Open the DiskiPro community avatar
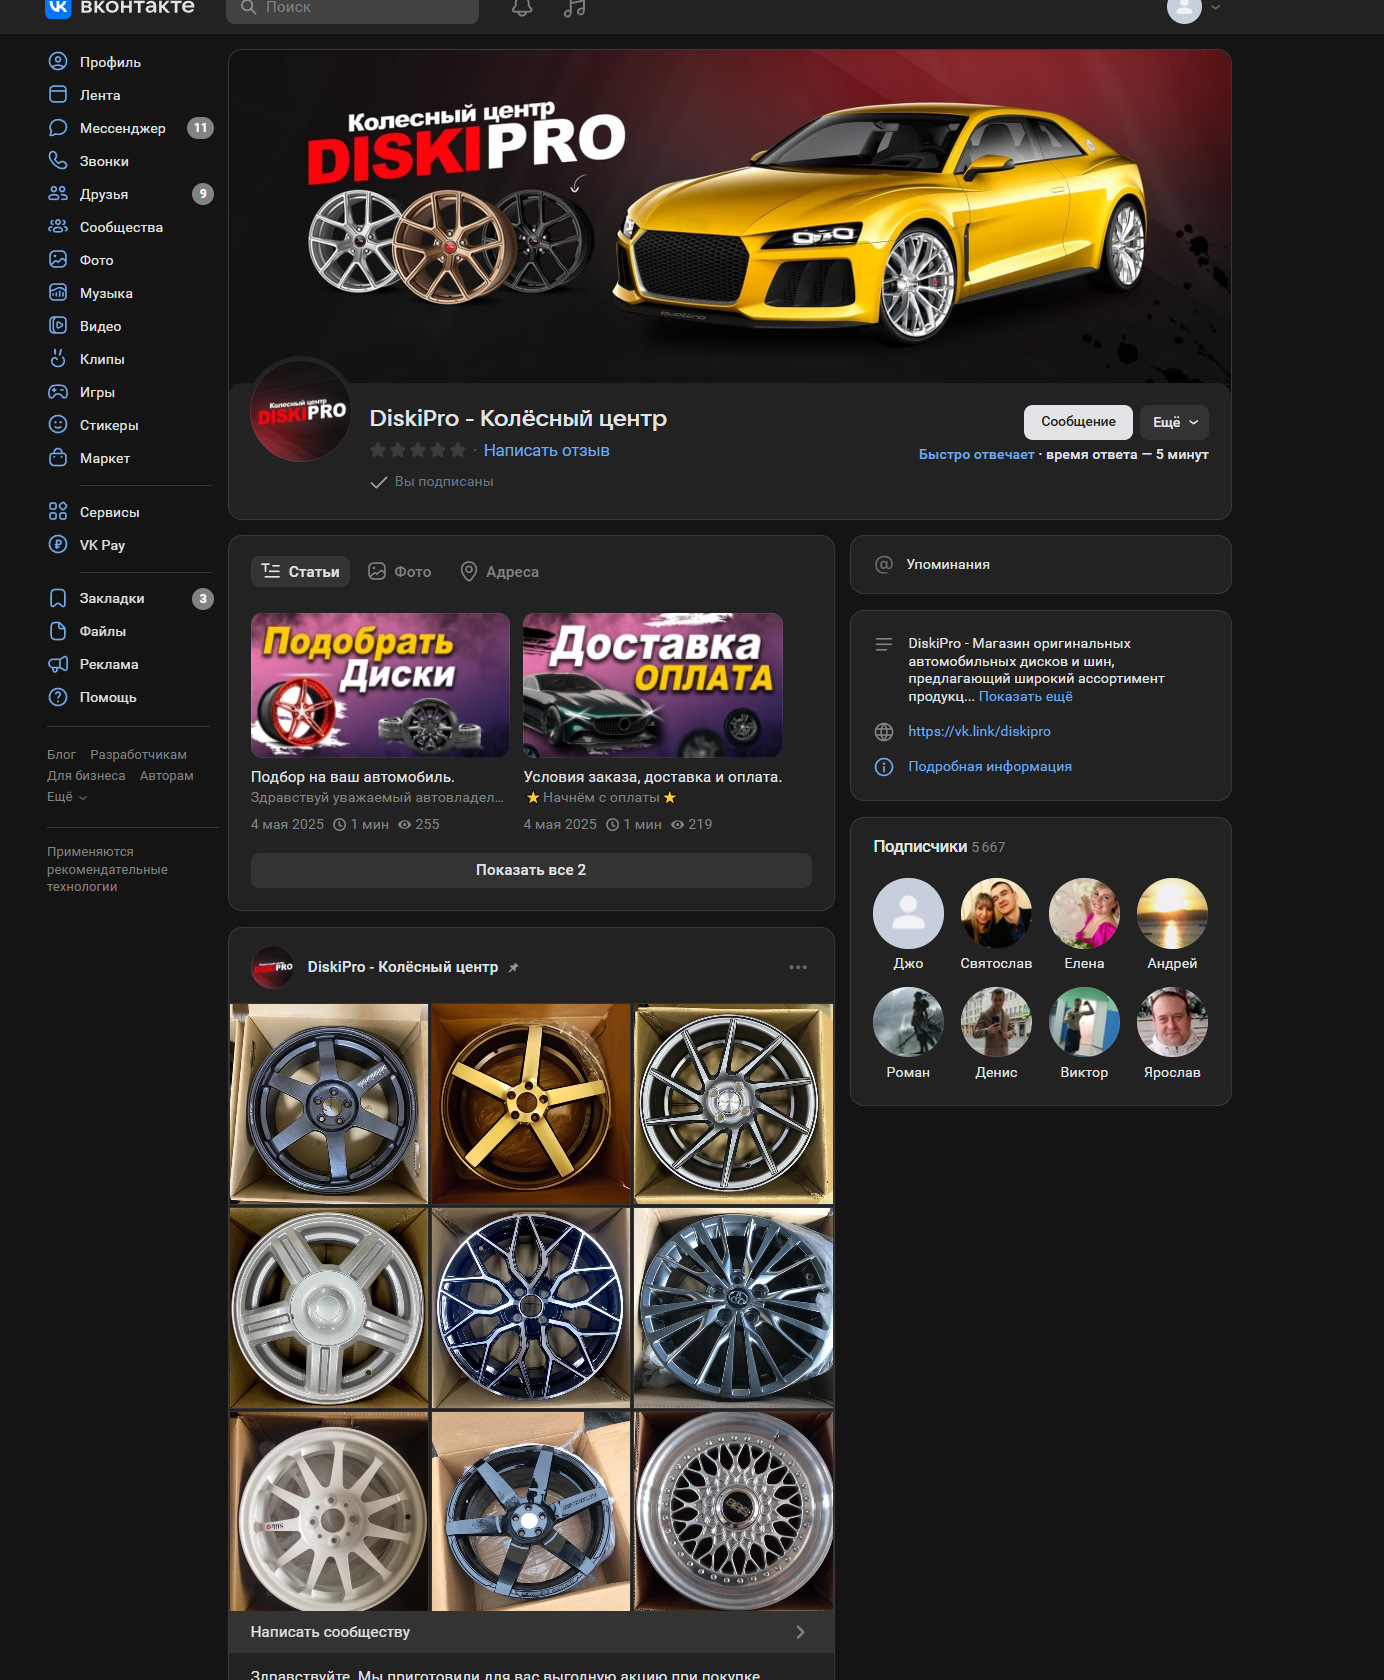1384x1680 pixels. [301, 411]
